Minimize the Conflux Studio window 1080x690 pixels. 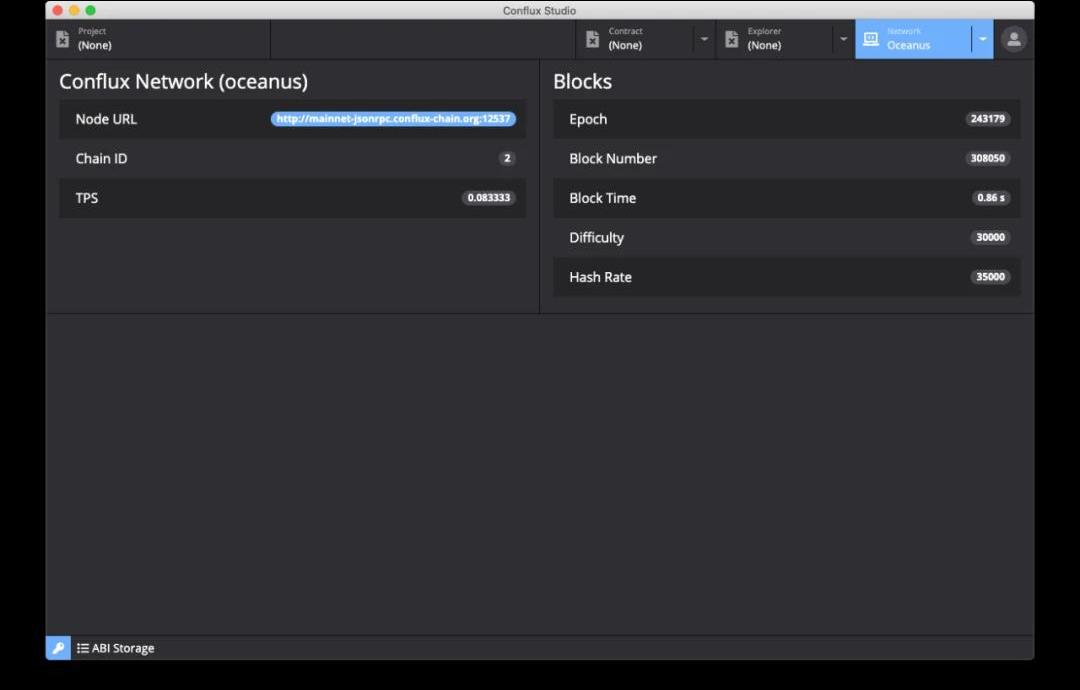pyautogui.click(x=74, y=10)
